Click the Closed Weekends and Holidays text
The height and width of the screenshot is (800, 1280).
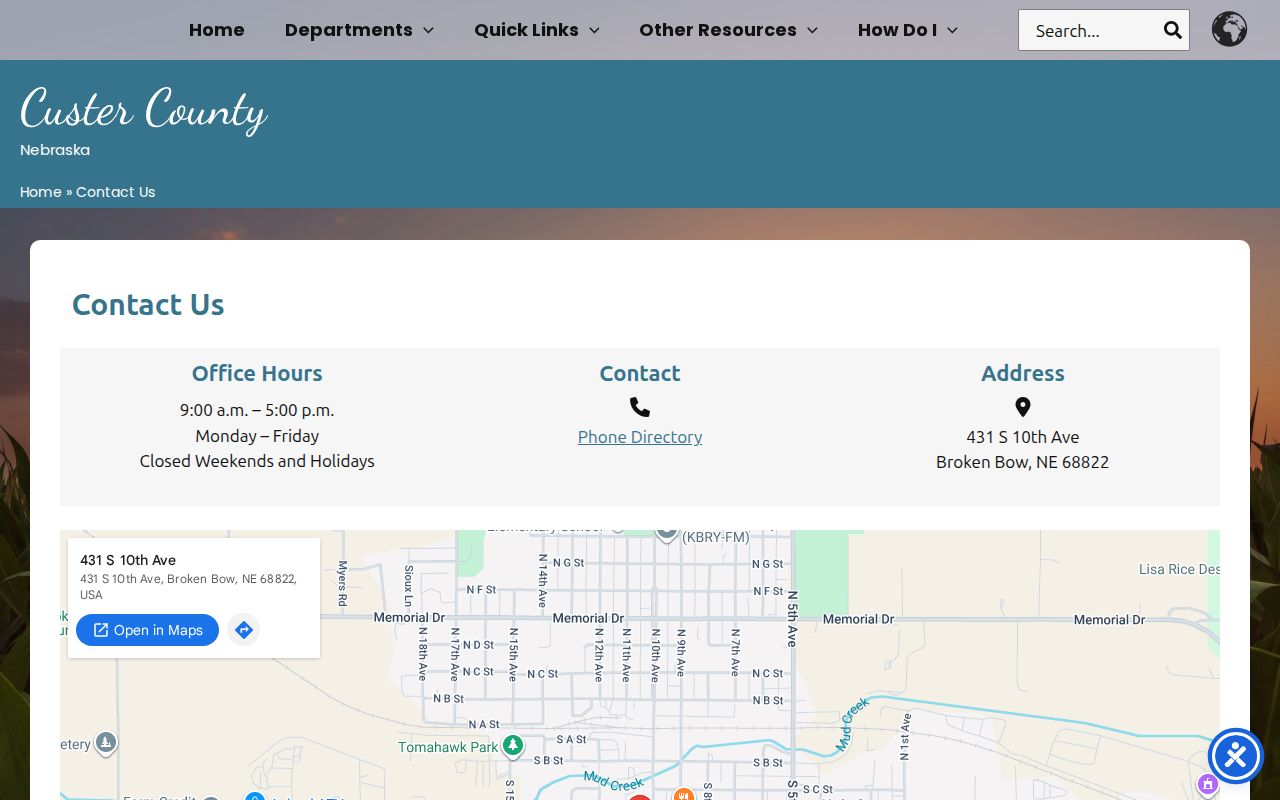tap(257, 461)
